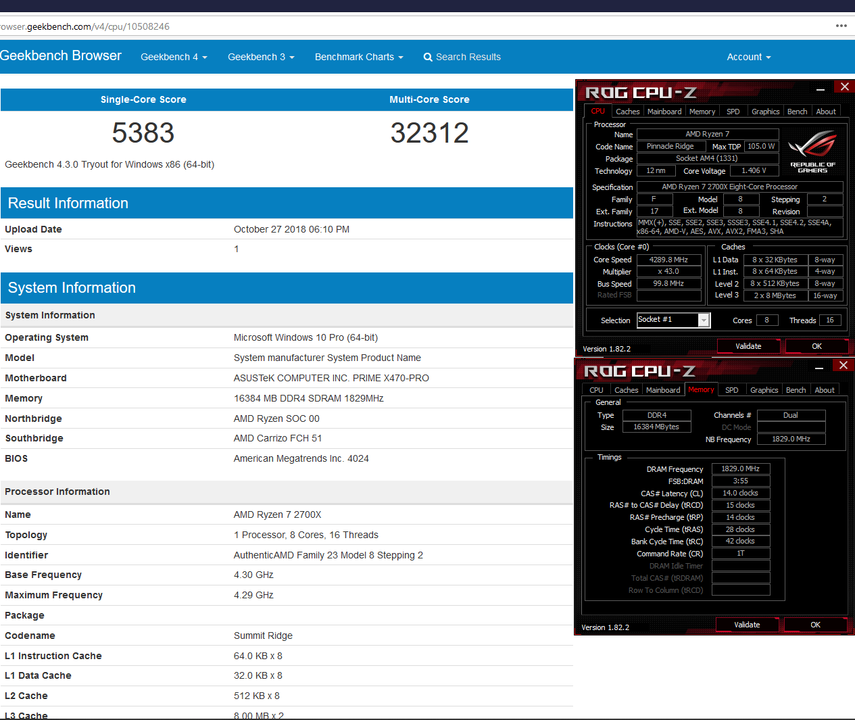The image size is (855, 720).
Task: Open Mainboard tab in upper CPU-Z window
Action: tap(664, 111)
